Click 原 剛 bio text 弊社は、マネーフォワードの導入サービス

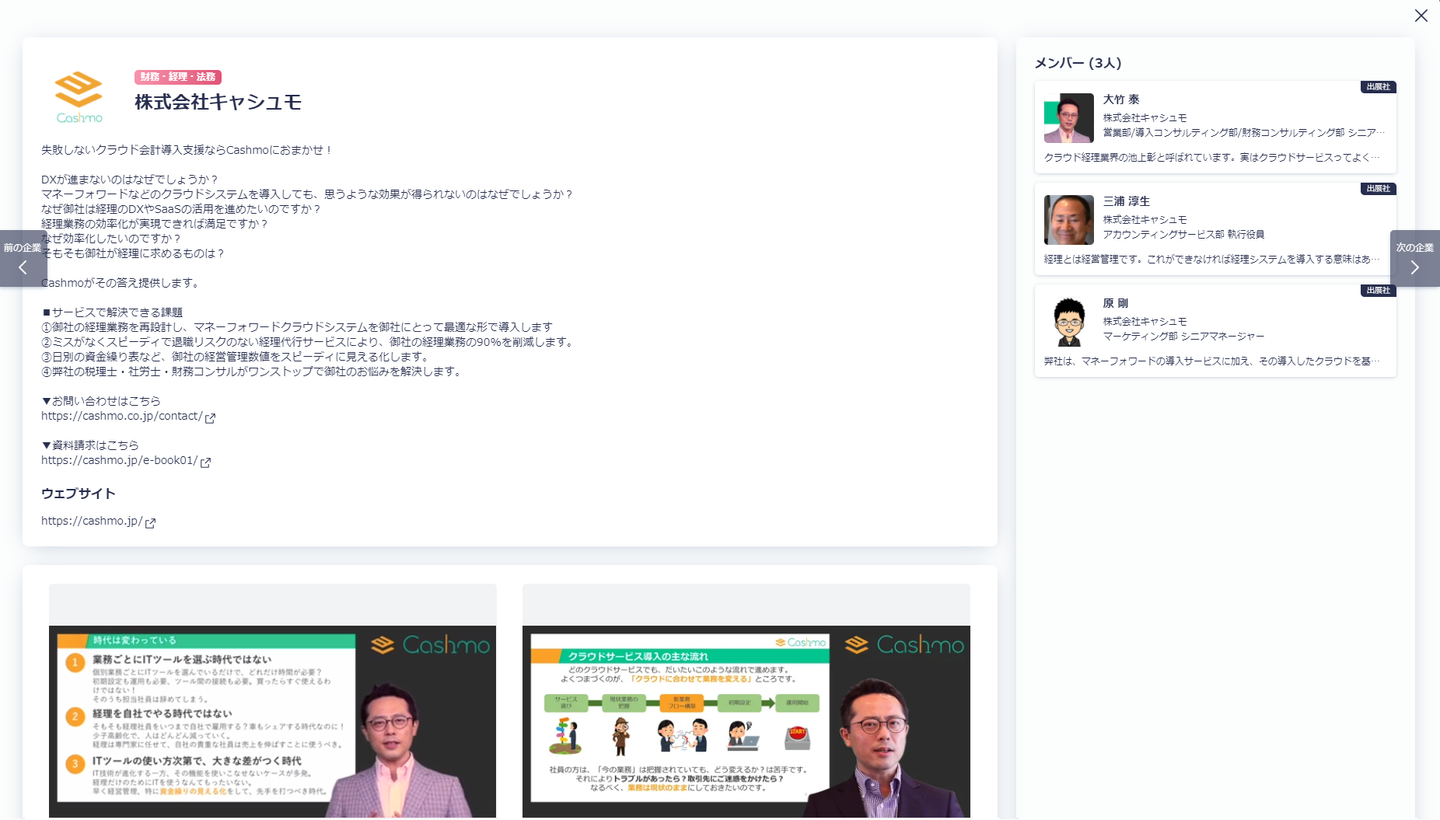click(x=1212, y=362)
